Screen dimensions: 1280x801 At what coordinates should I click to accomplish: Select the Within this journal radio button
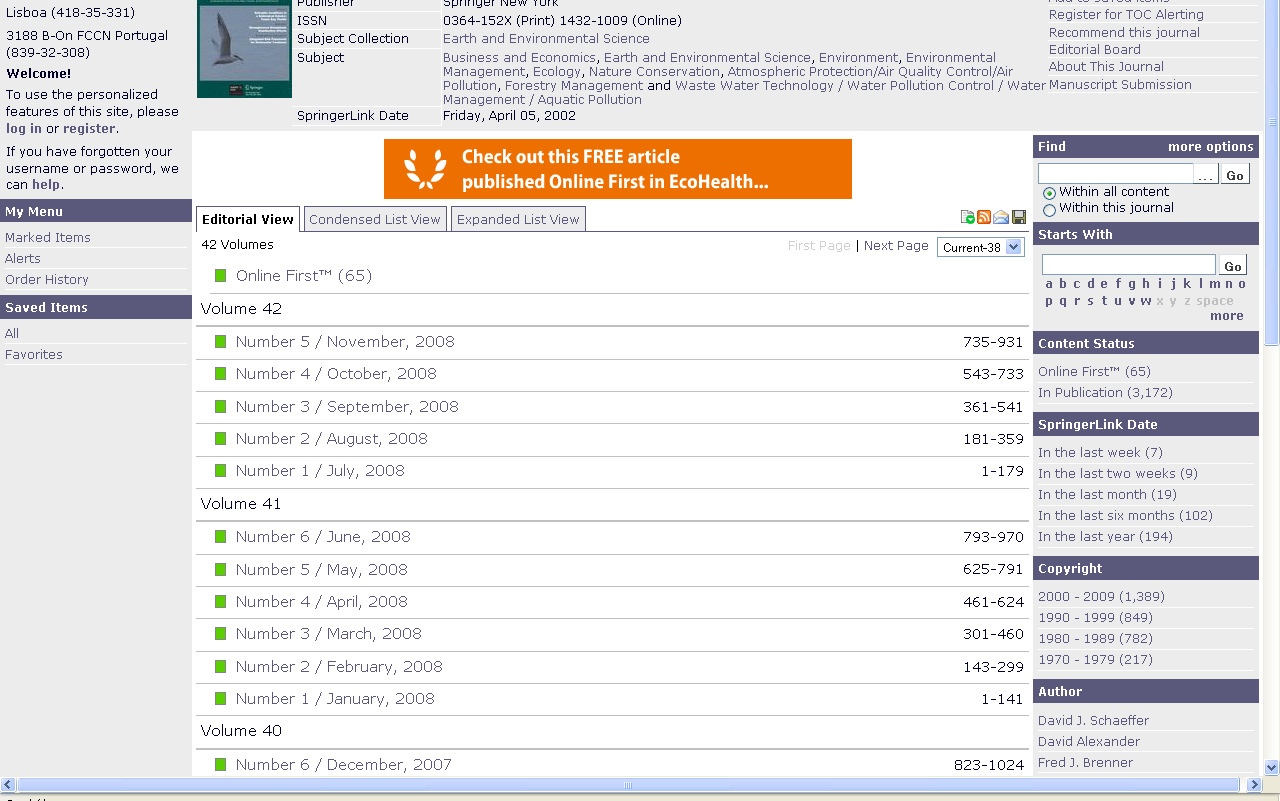click(x=1049, y=210)
